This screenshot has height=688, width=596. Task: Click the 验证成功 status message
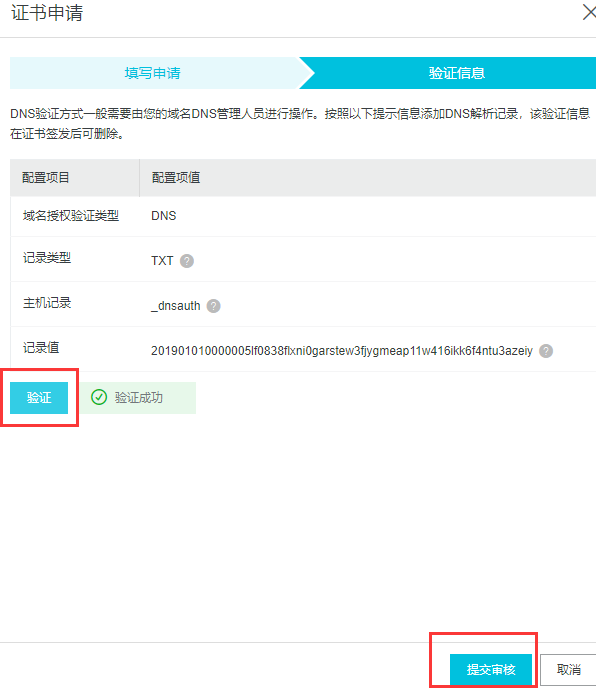[138, 398]
